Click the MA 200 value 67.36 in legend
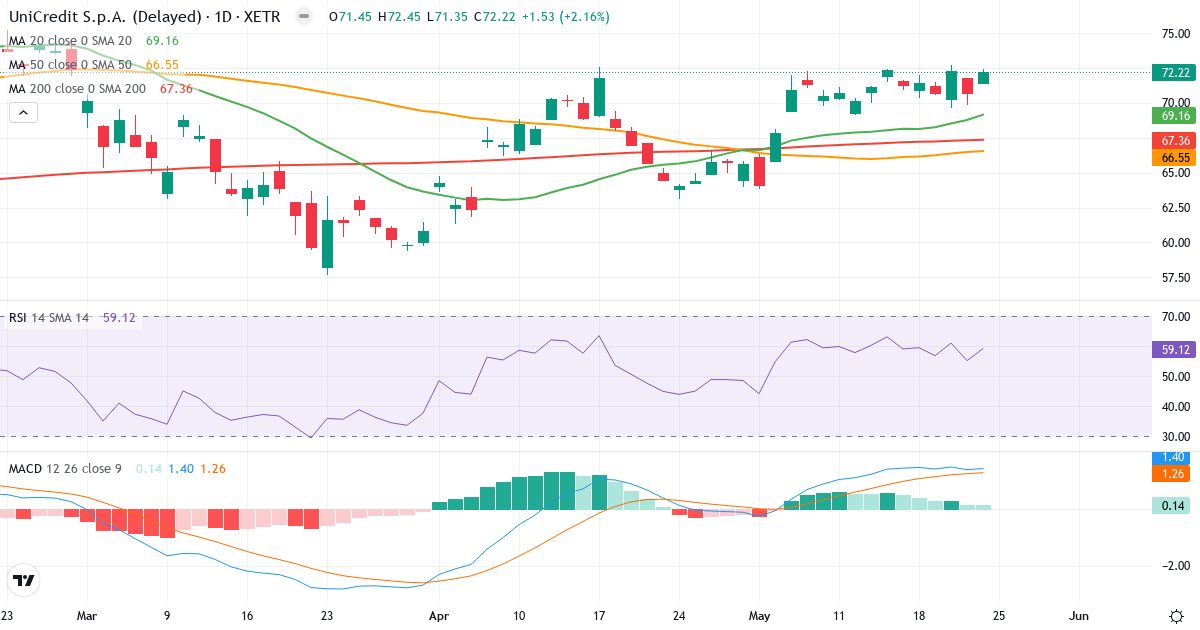 pyautogui.click(x=174, y=89)
